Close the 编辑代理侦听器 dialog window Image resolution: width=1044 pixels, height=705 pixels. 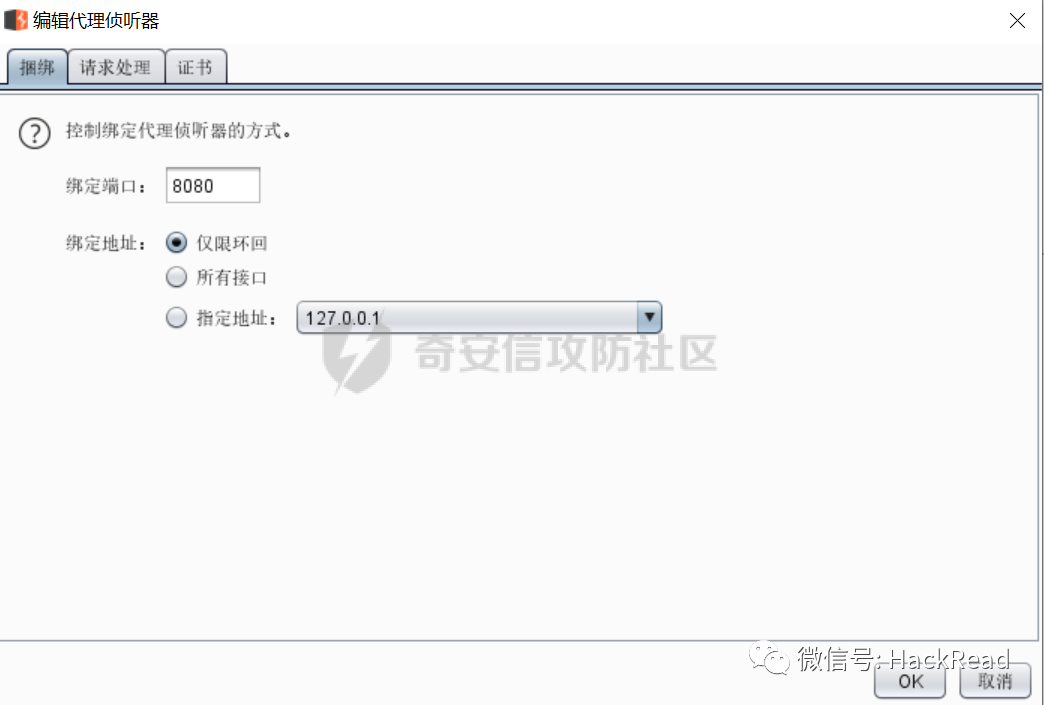(x=1017, y=21)
